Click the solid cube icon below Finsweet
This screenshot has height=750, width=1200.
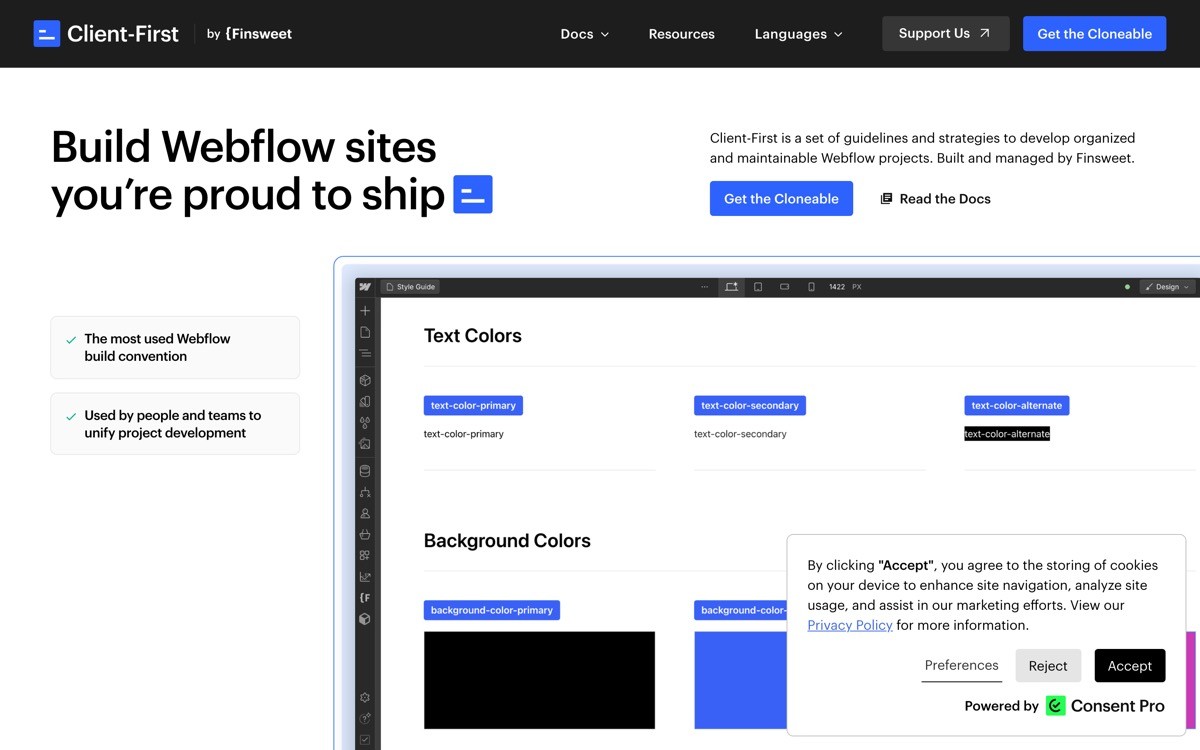tap(365, 619)
